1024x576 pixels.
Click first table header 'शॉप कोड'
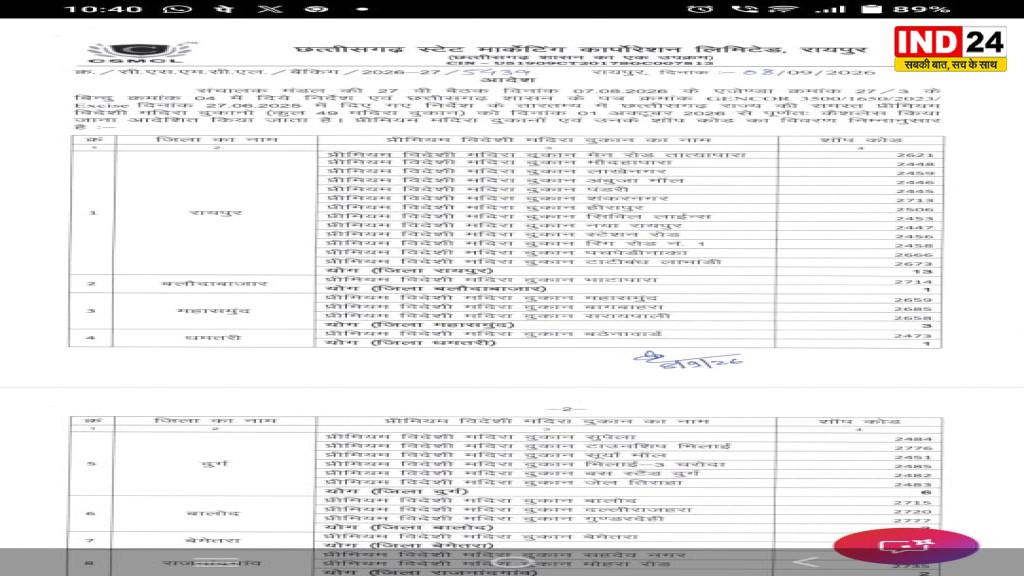860,140
